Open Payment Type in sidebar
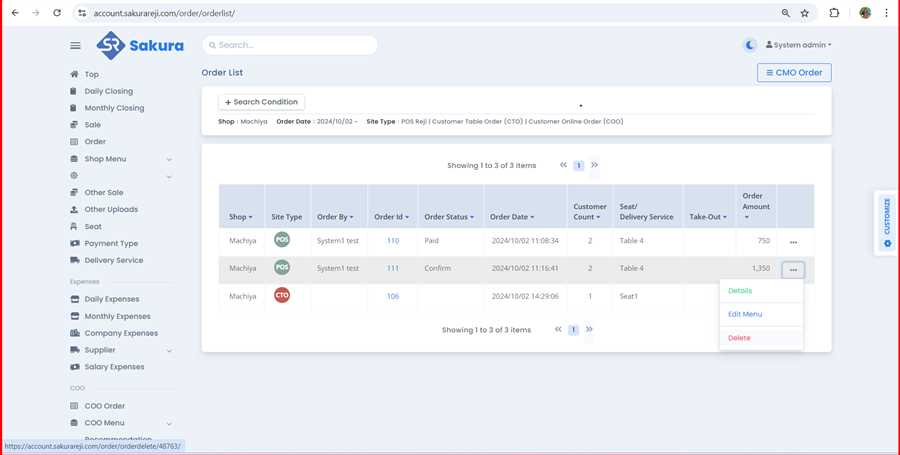Screen dimensions: 900x455 coord(111,243)
